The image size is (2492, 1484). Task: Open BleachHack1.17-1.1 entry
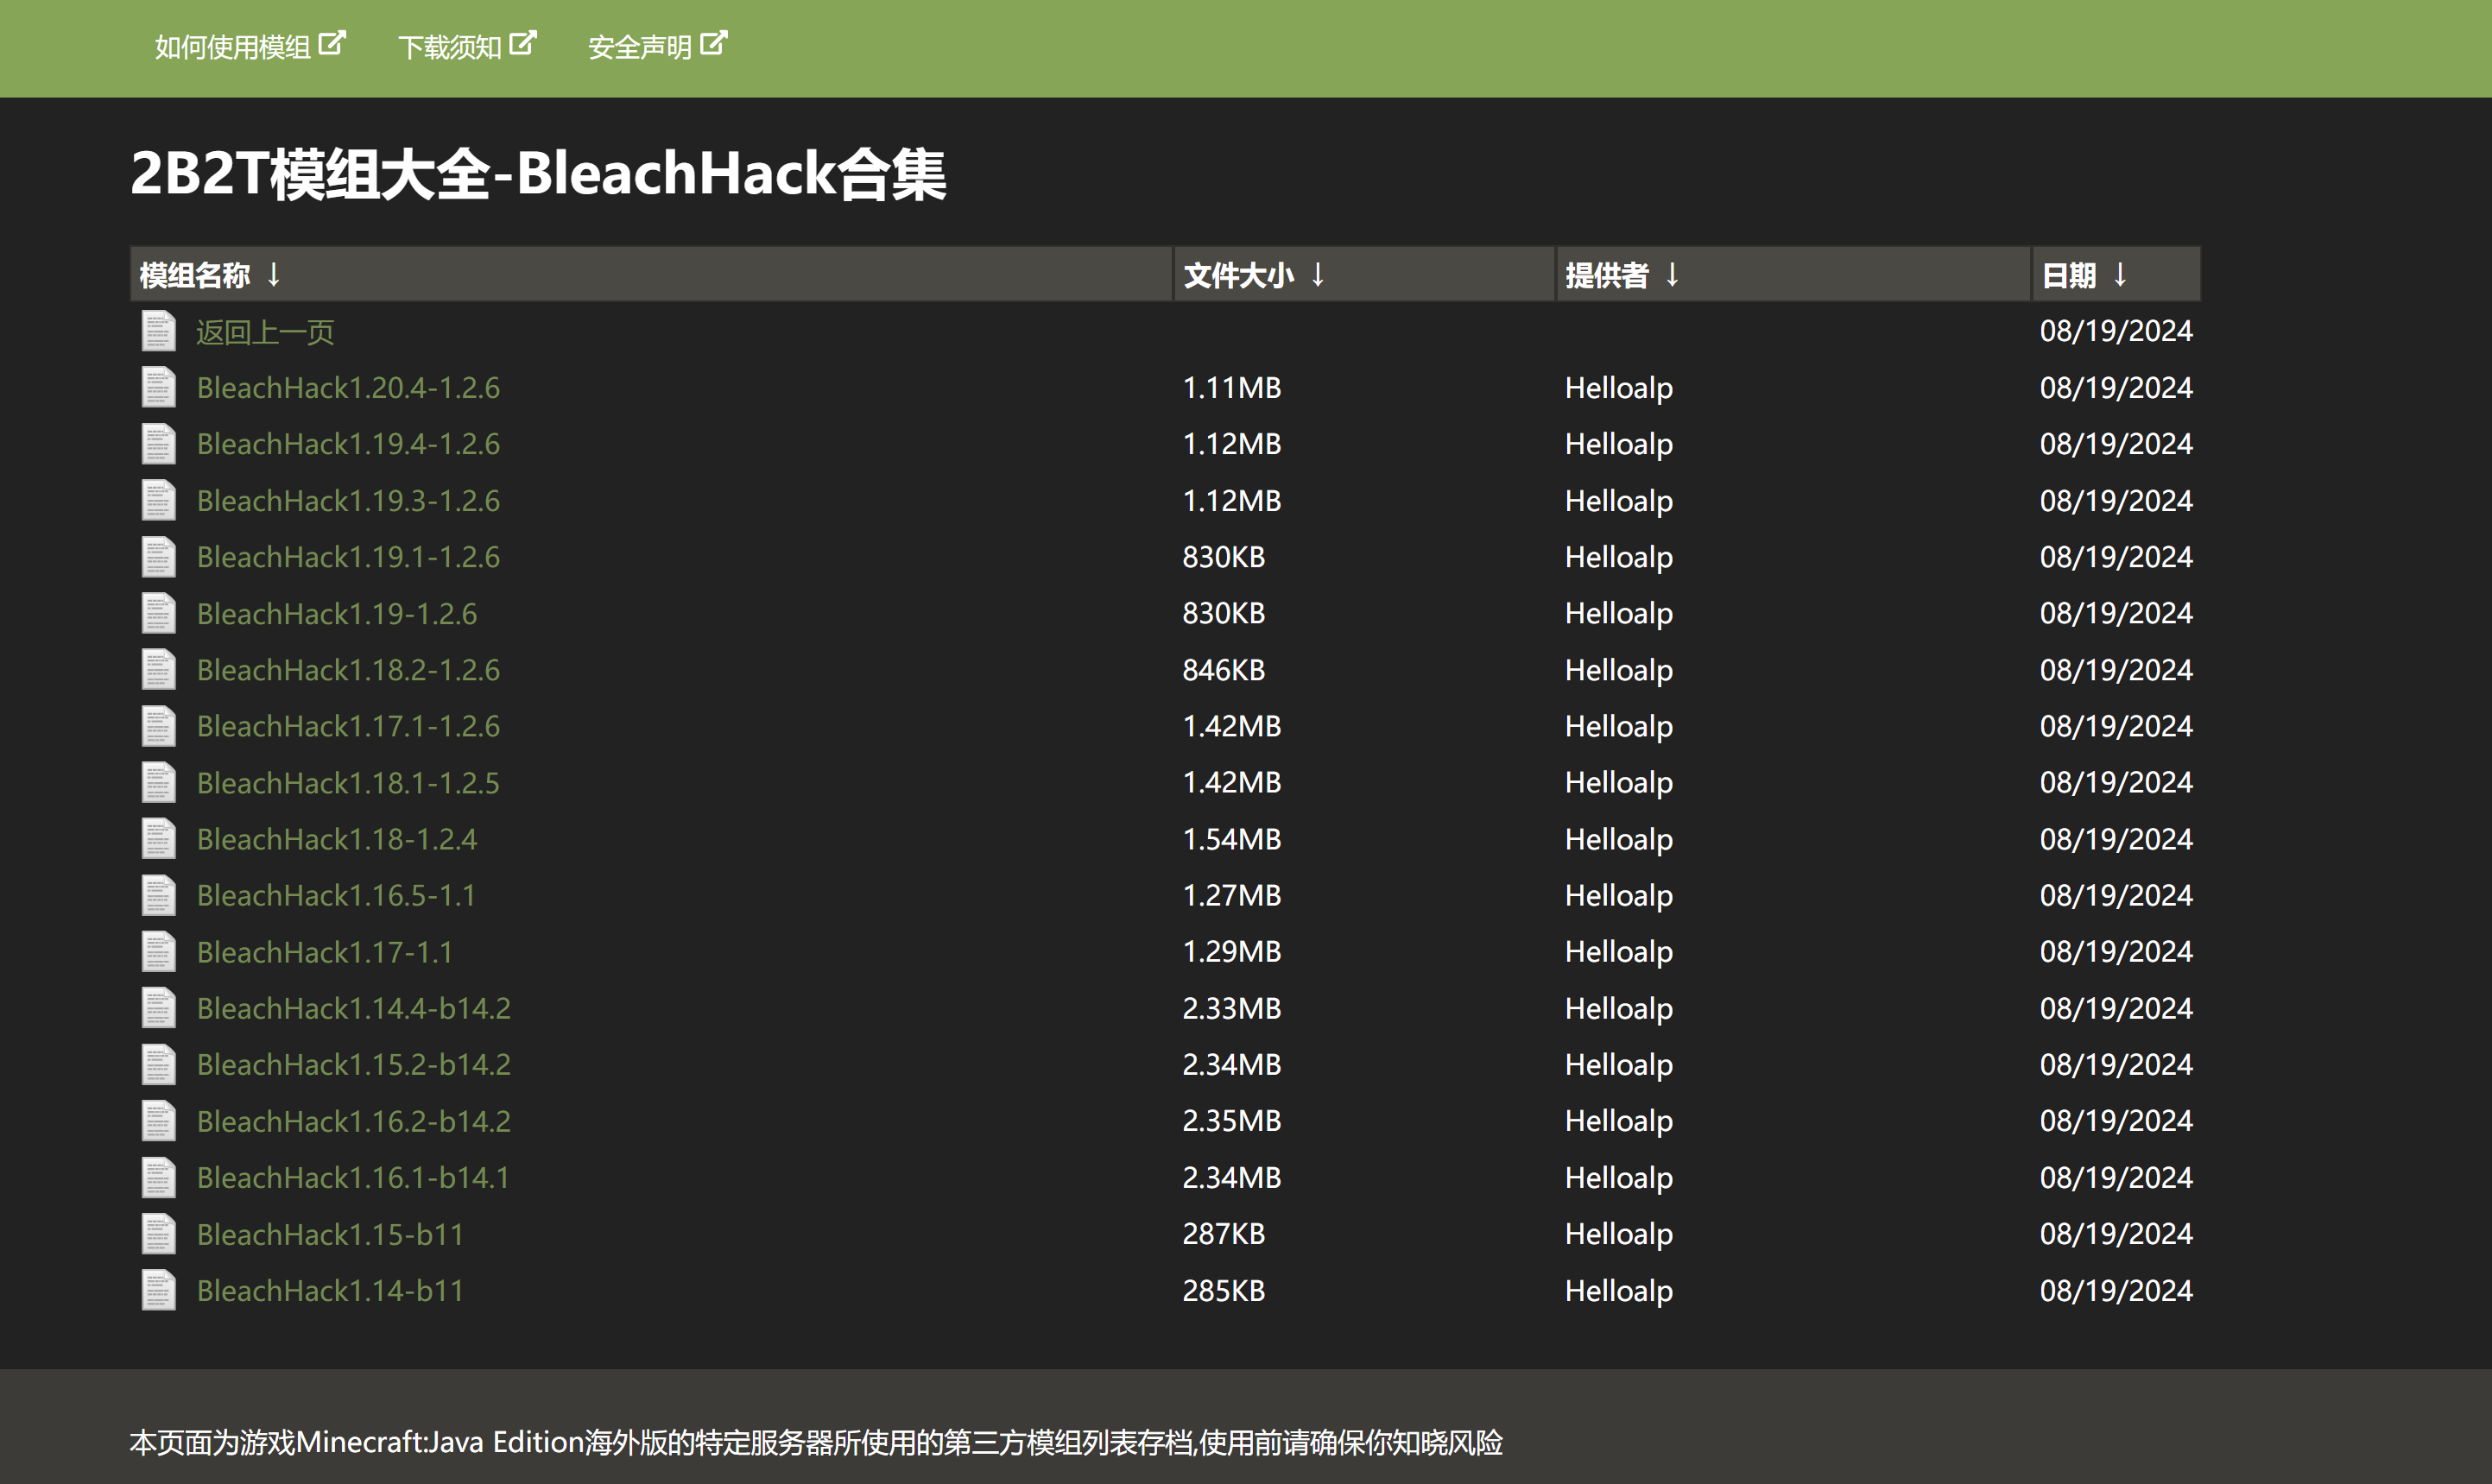(x=325, y=952)
